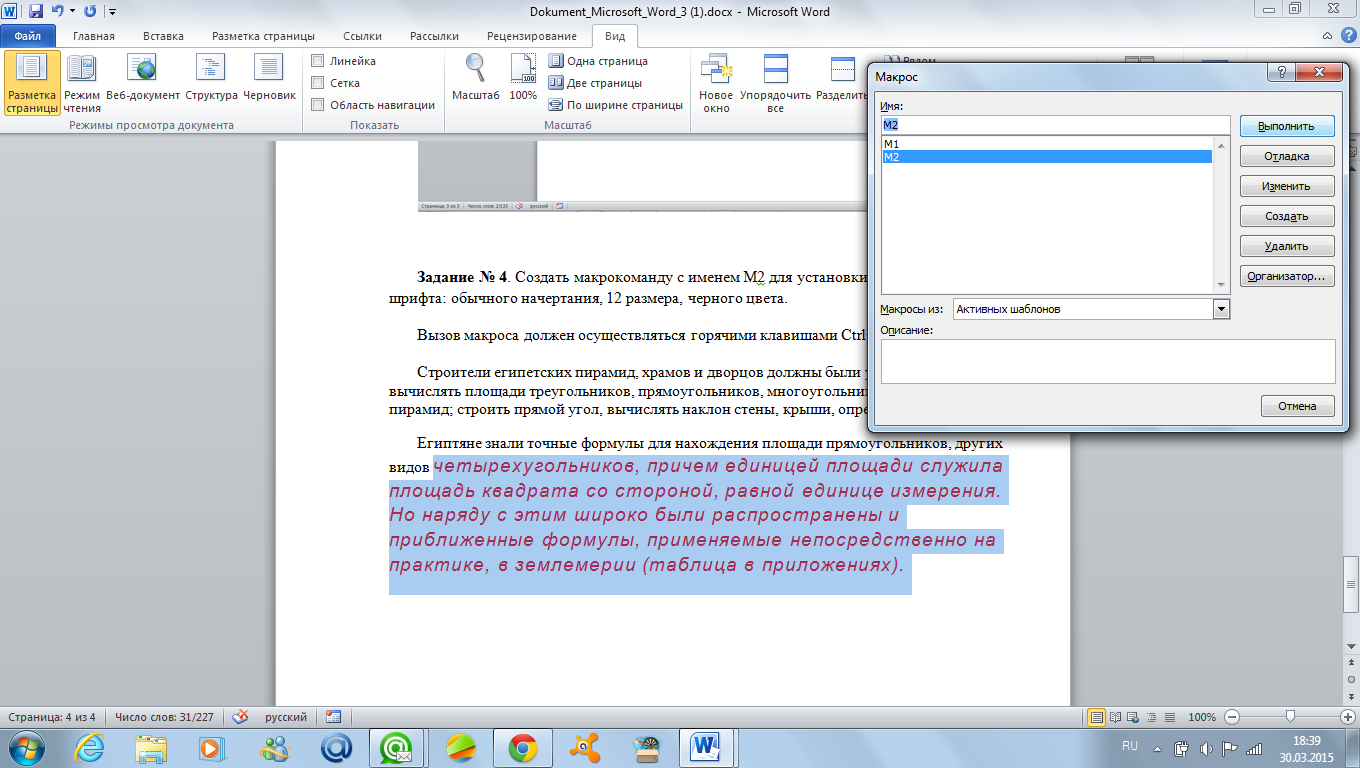Click the Отладка button
The image size is (1360, 768).
(x=1287, y=157)
